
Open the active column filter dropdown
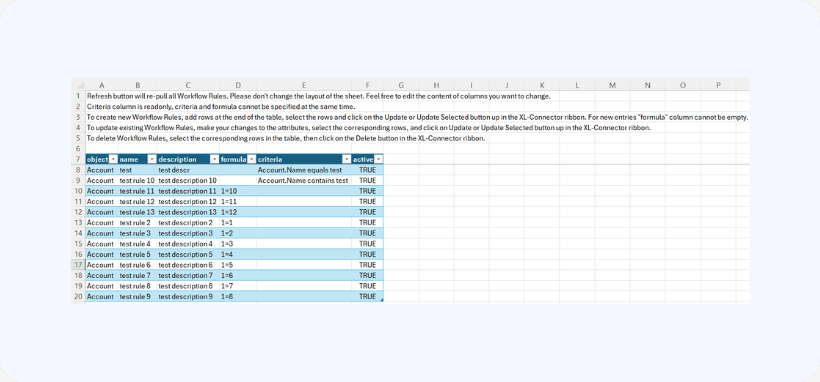pos(379,159)
